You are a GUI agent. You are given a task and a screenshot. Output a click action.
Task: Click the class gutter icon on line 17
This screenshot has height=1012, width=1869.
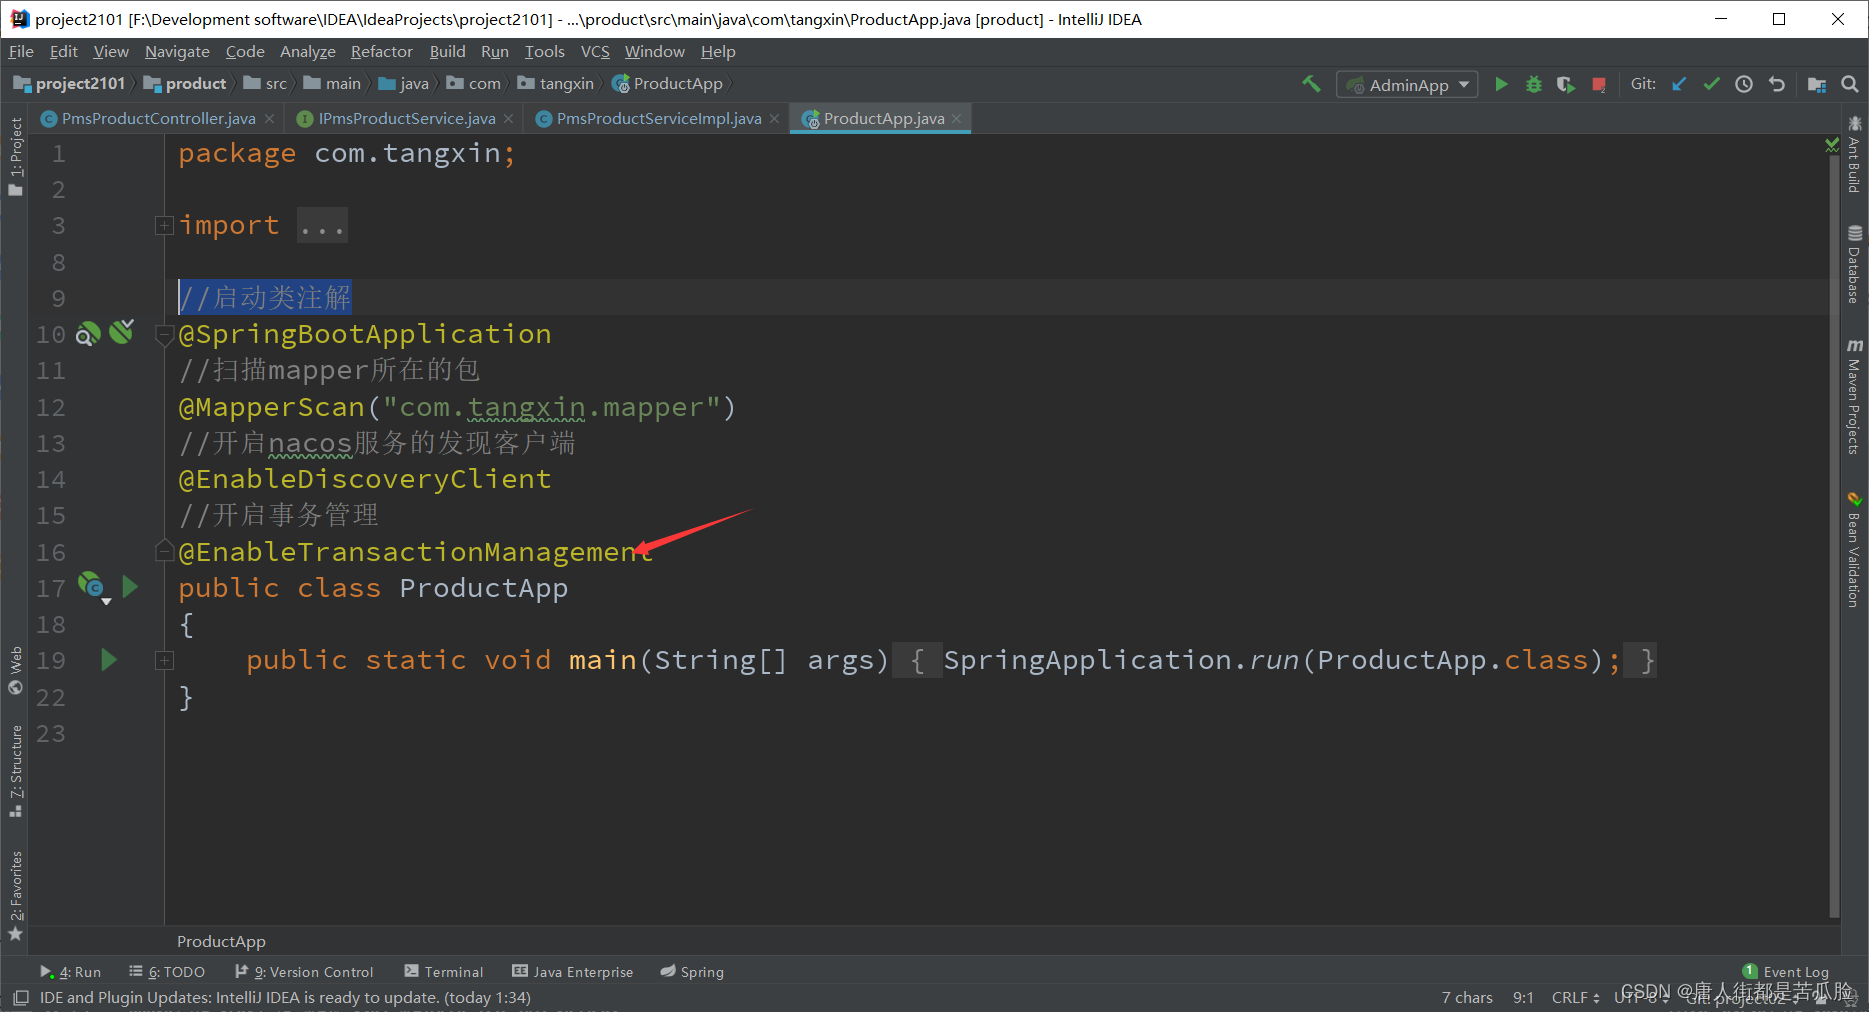point(92,586)
